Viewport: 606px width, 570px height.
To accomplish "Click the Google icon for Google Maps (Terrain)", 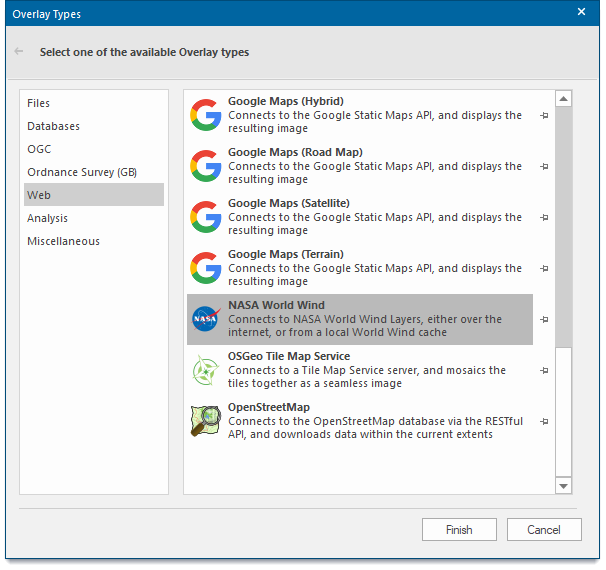I will 206,268.
